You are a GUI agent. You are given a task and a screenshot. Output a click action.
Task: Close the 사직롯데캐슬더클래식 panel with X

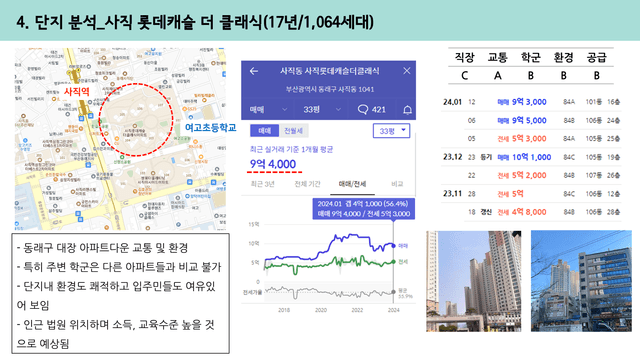407,71
